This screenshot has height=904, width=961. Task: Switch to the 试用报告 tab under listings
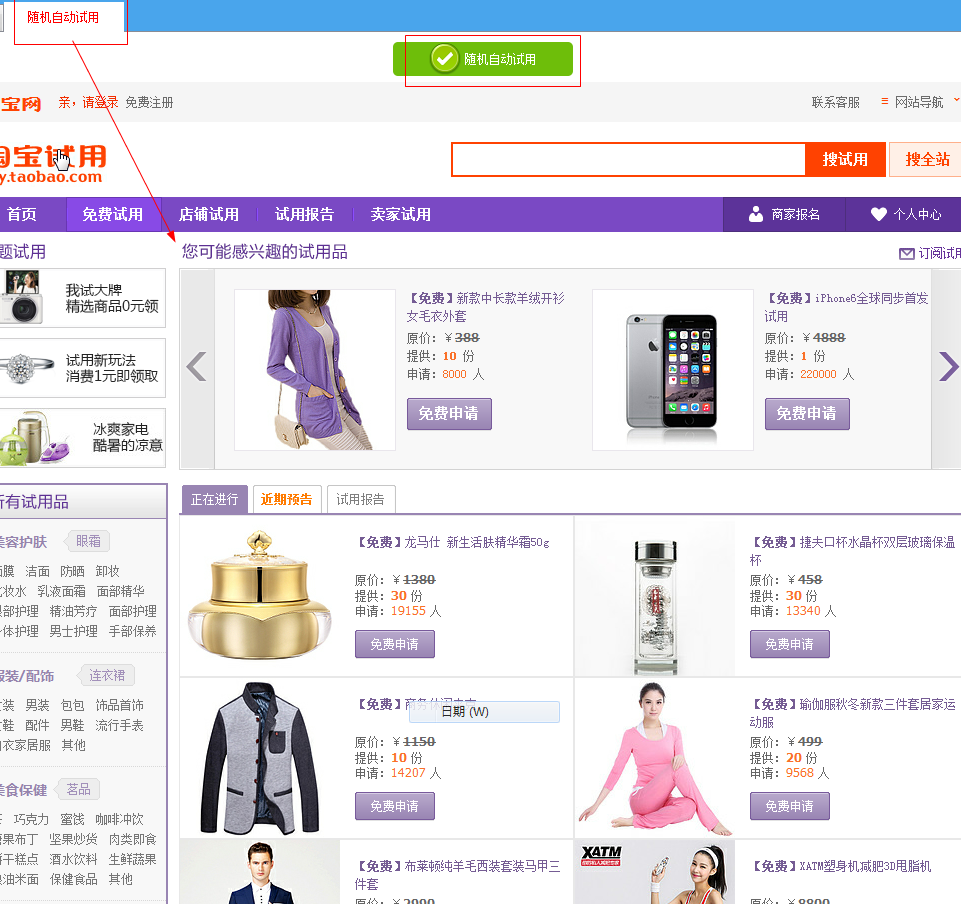(360, 499)
